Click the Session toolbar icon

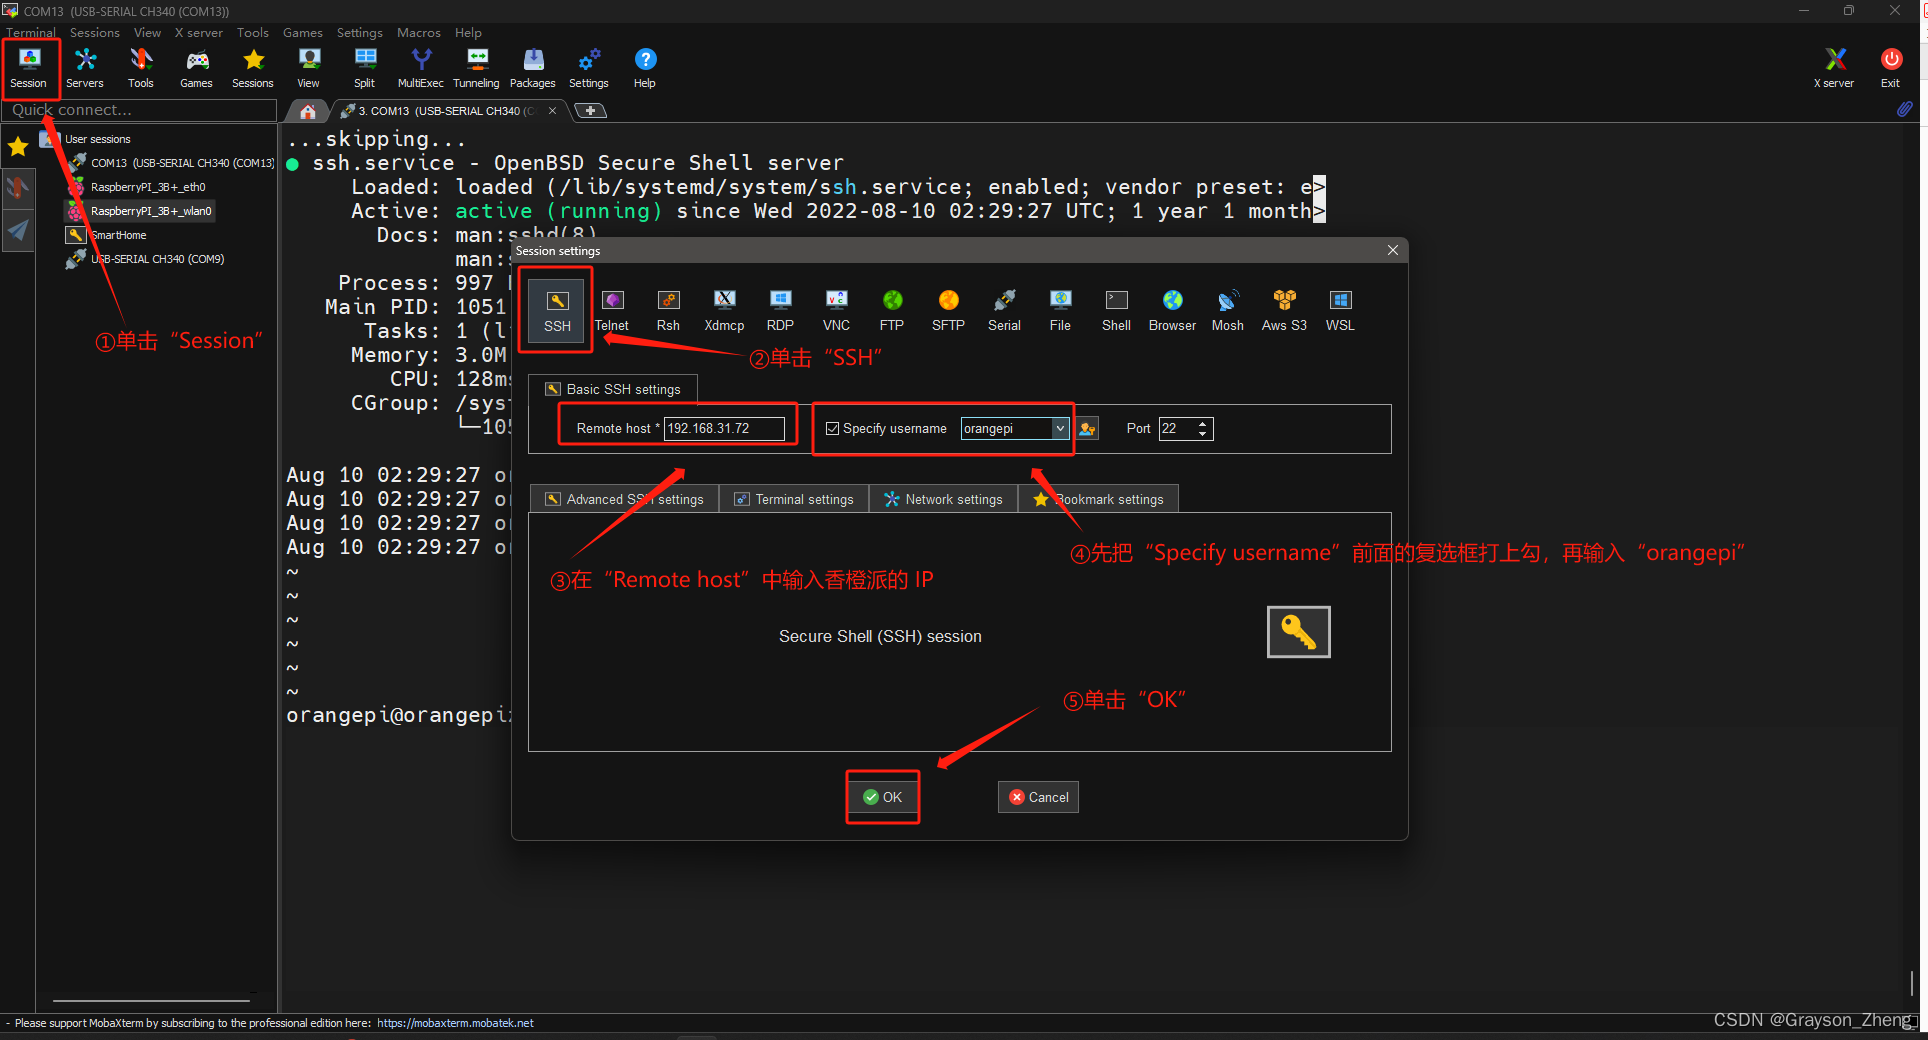click(x=29, y=68)
